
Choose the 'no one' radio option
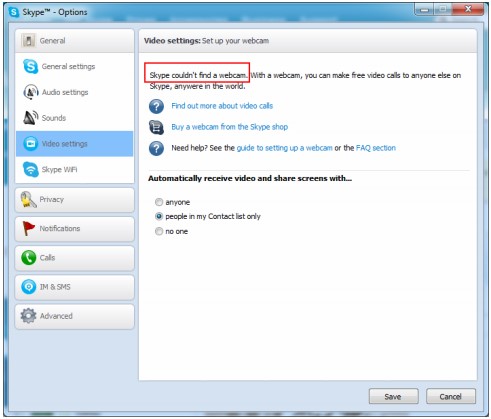click(159, 231)
